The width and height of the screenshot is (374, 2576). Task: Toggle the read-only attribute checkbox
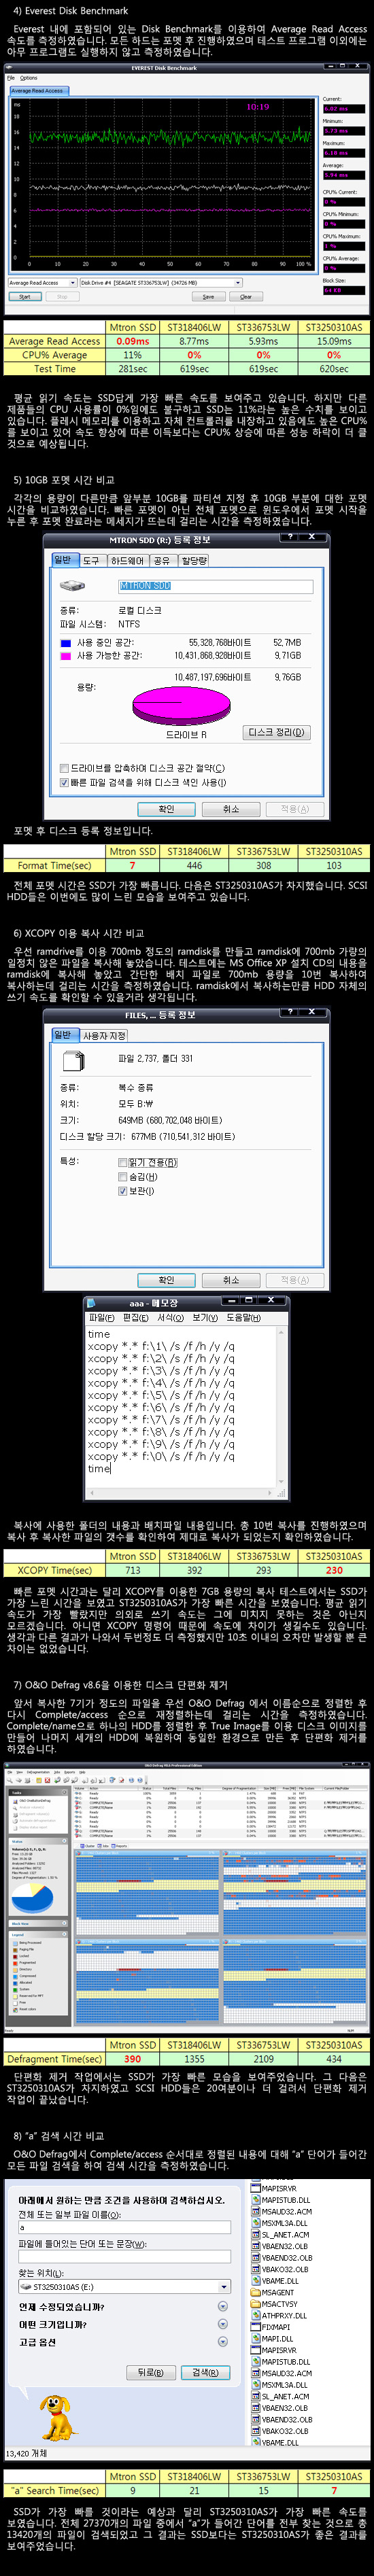(x=122, y=1162)
